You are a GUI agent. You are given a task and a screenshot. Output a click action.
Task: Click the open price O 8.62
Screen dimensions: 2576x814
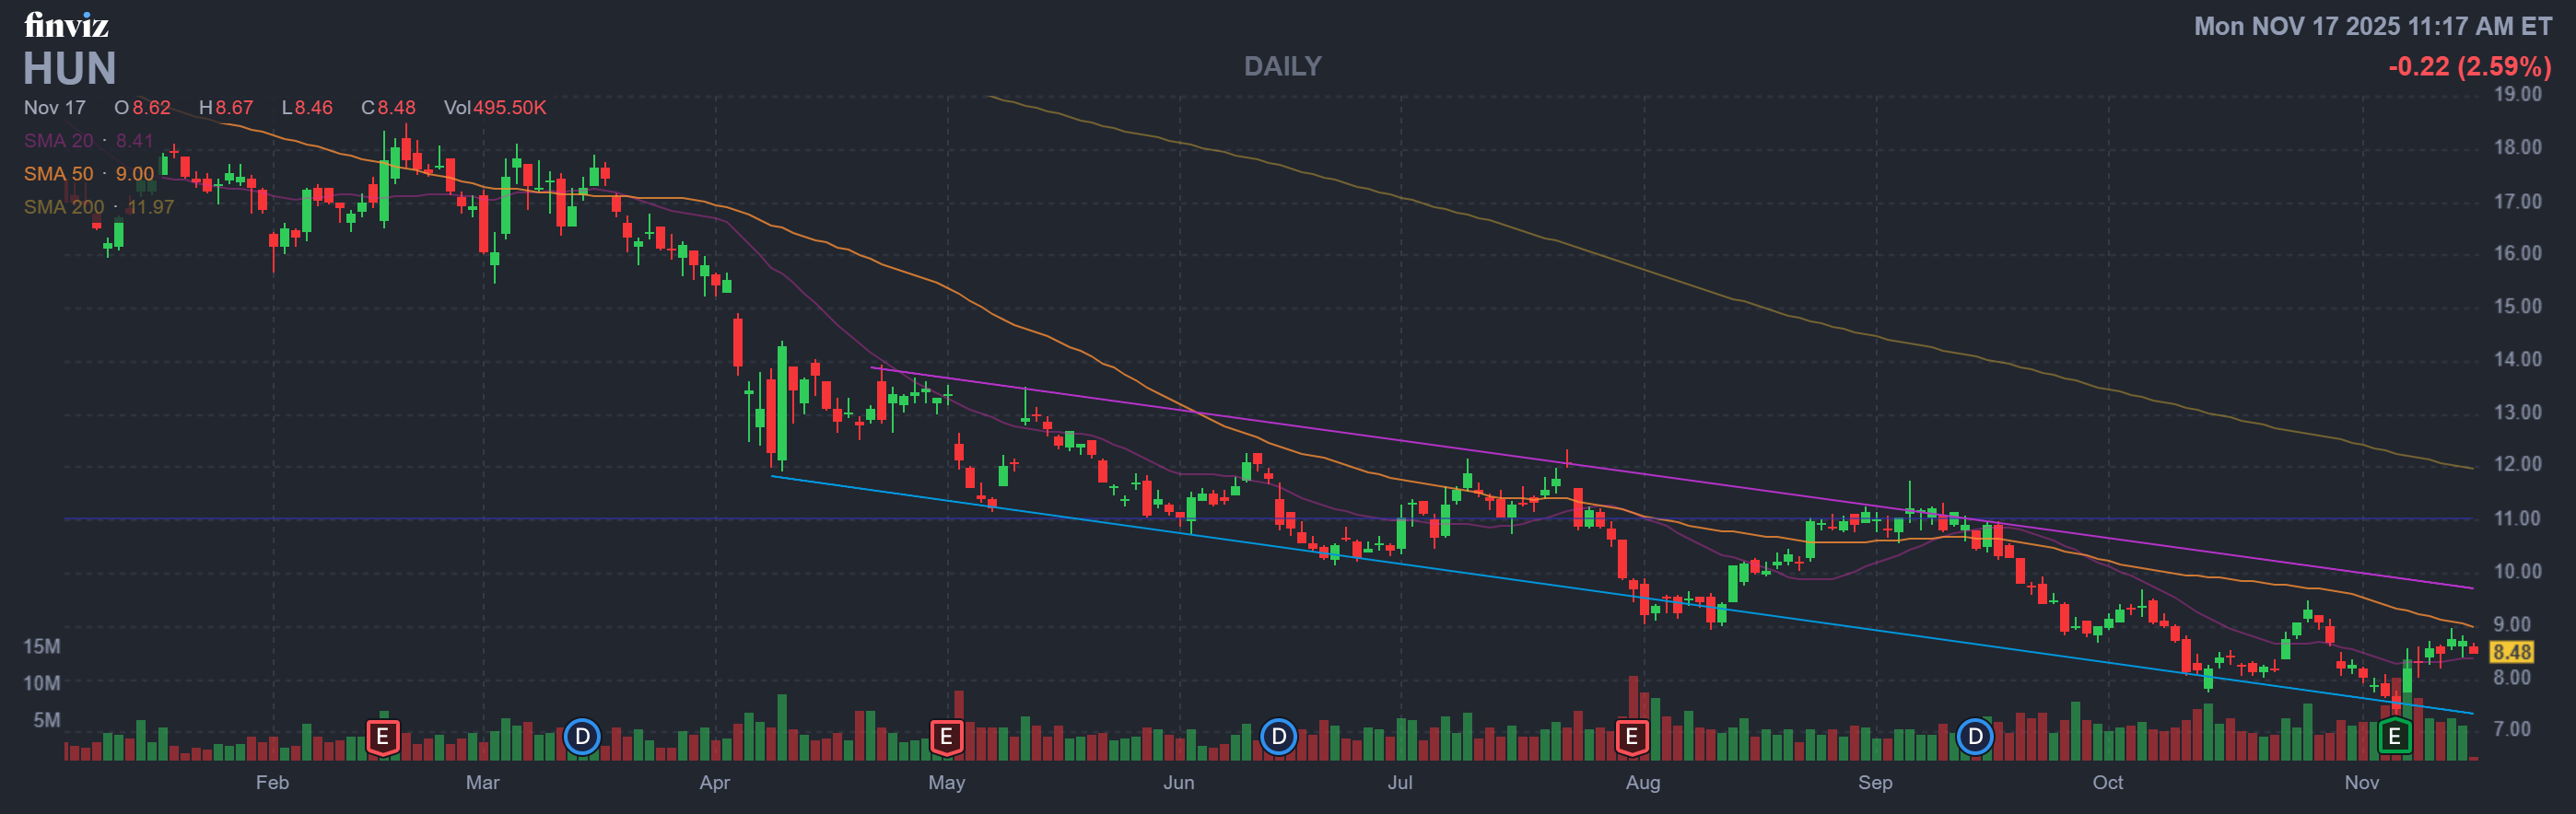142,107
